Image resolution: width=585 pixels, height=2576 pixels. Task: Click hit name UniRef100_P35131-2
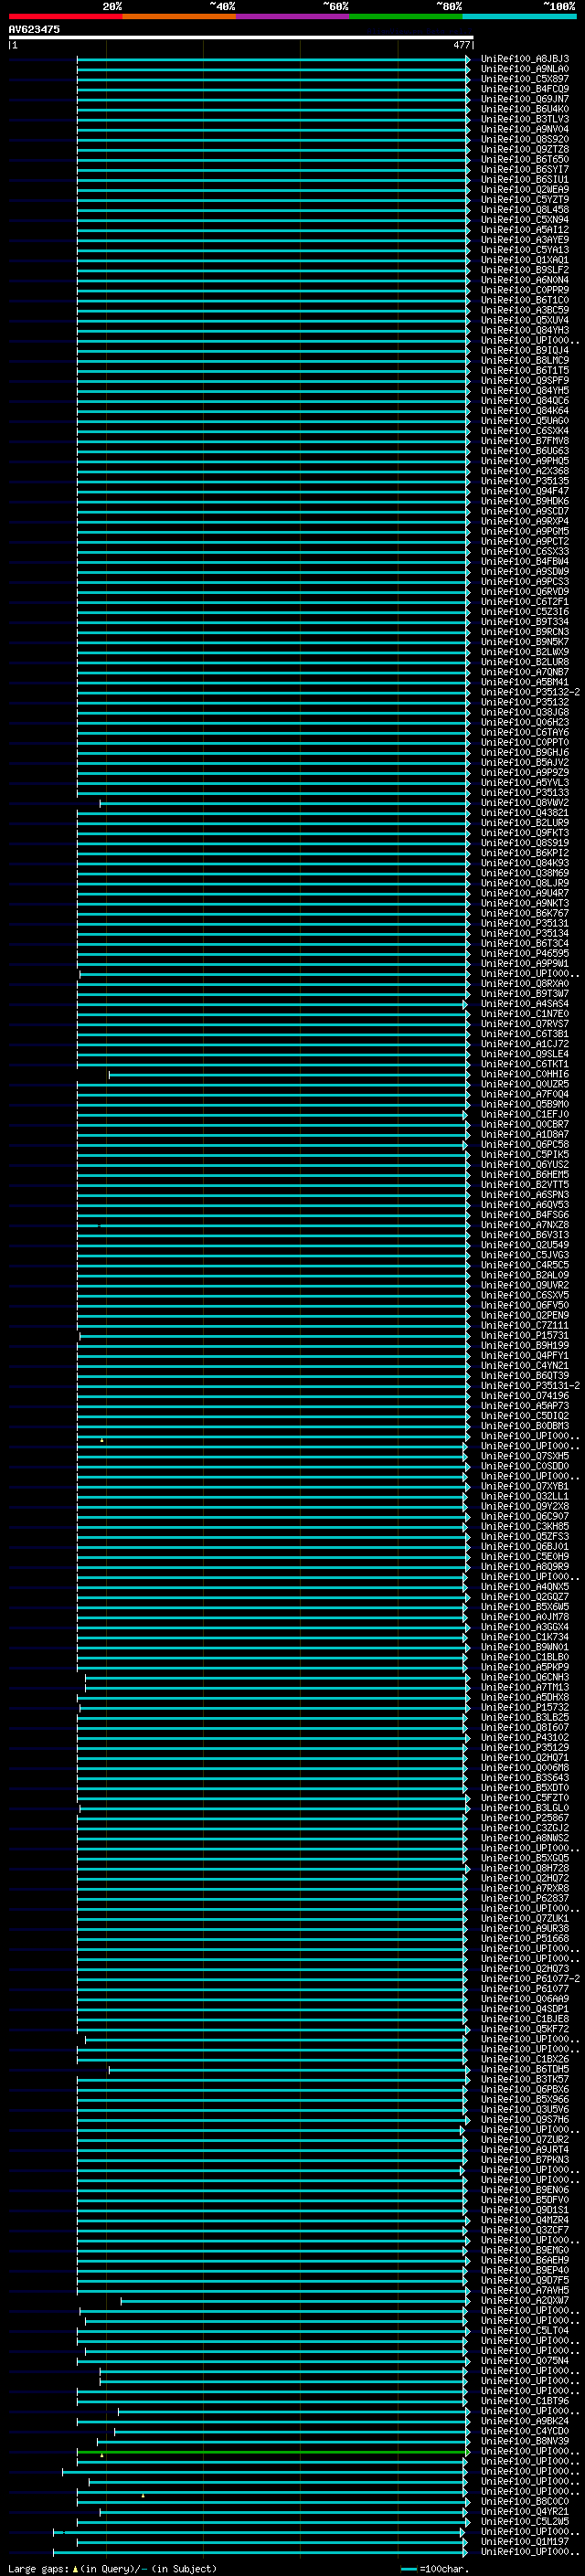tap(531, 1386)
